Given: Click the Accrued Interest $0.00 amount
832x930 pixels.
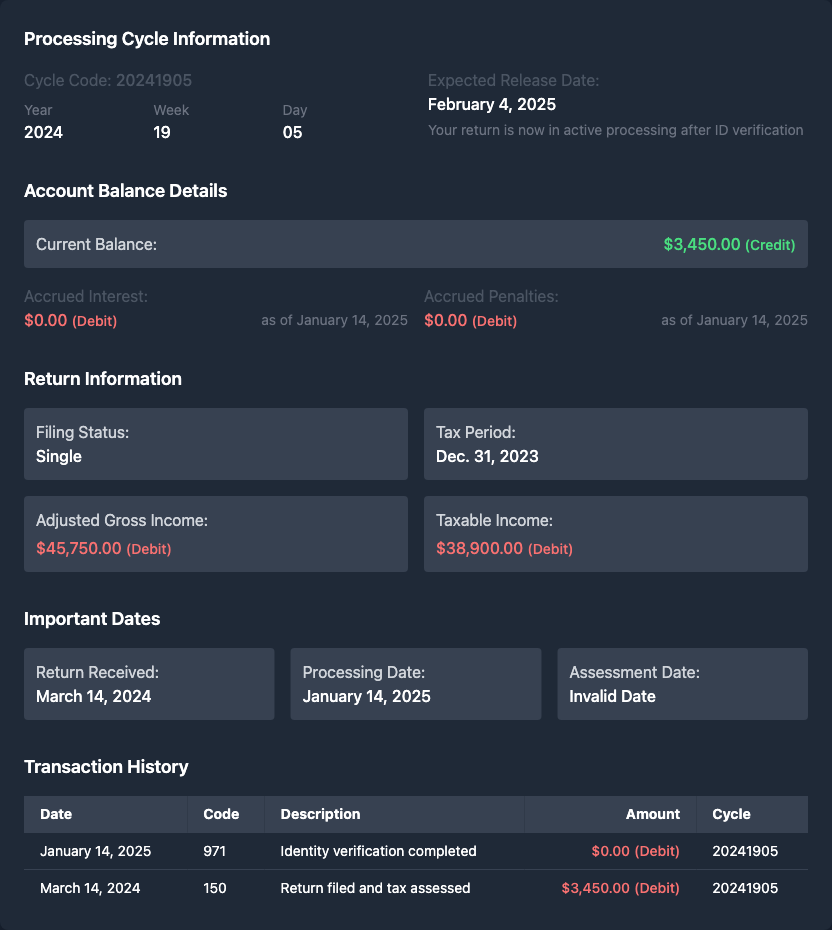Looking at the screenshot, I should (46, 321).
